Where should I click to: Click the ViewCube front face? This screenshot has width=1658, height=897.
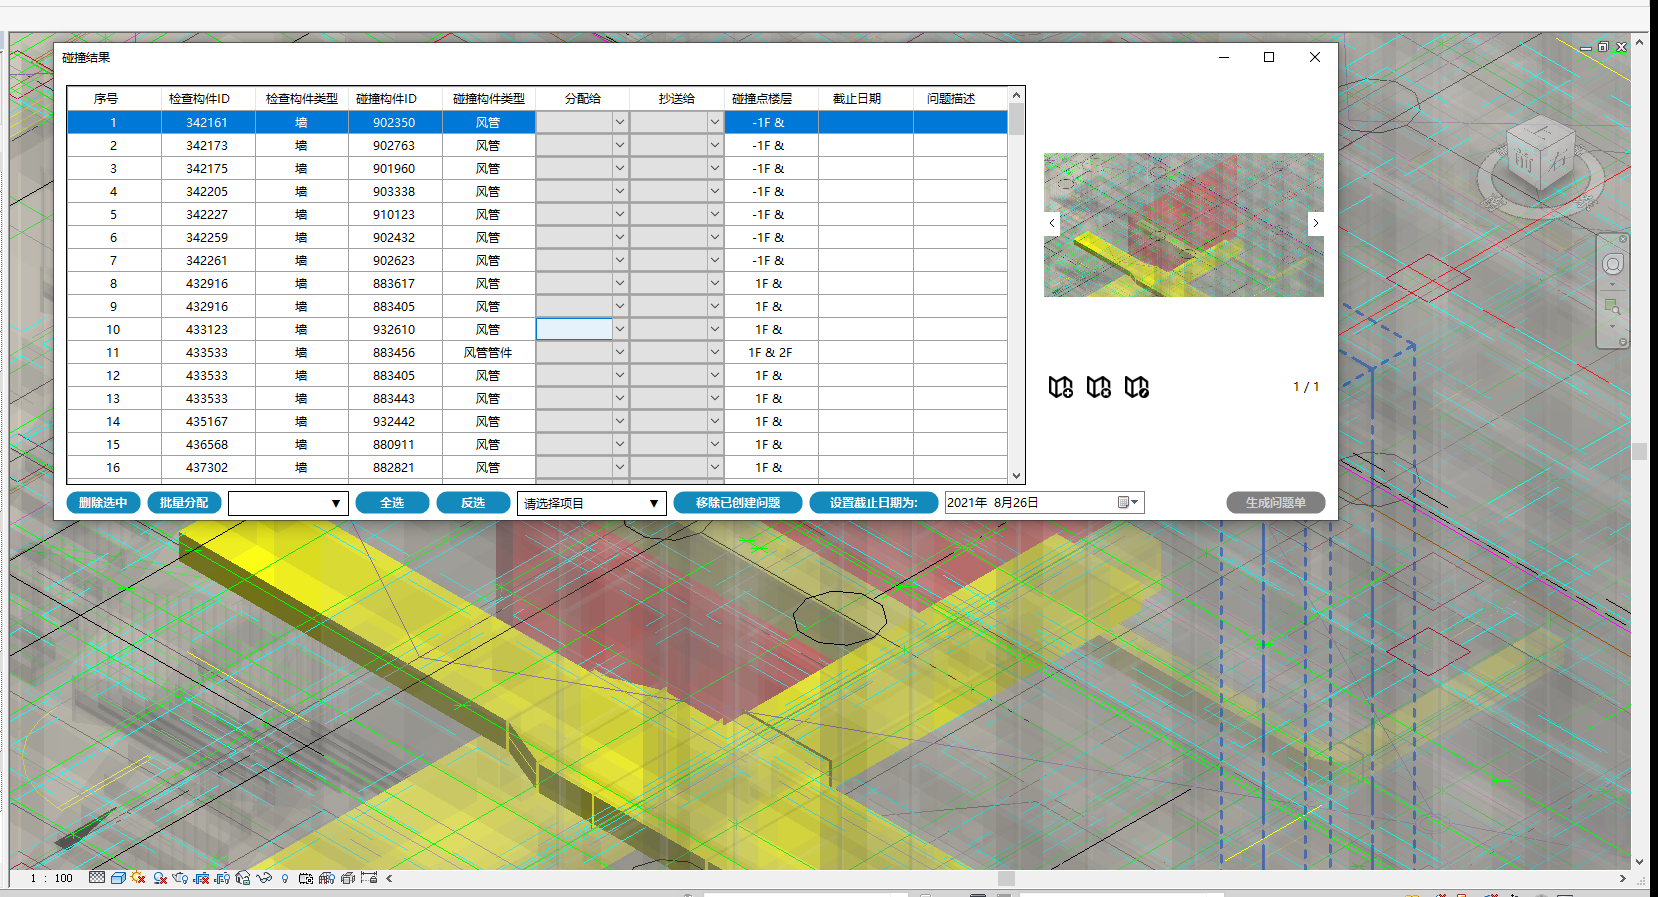(x=1523, y=160)
